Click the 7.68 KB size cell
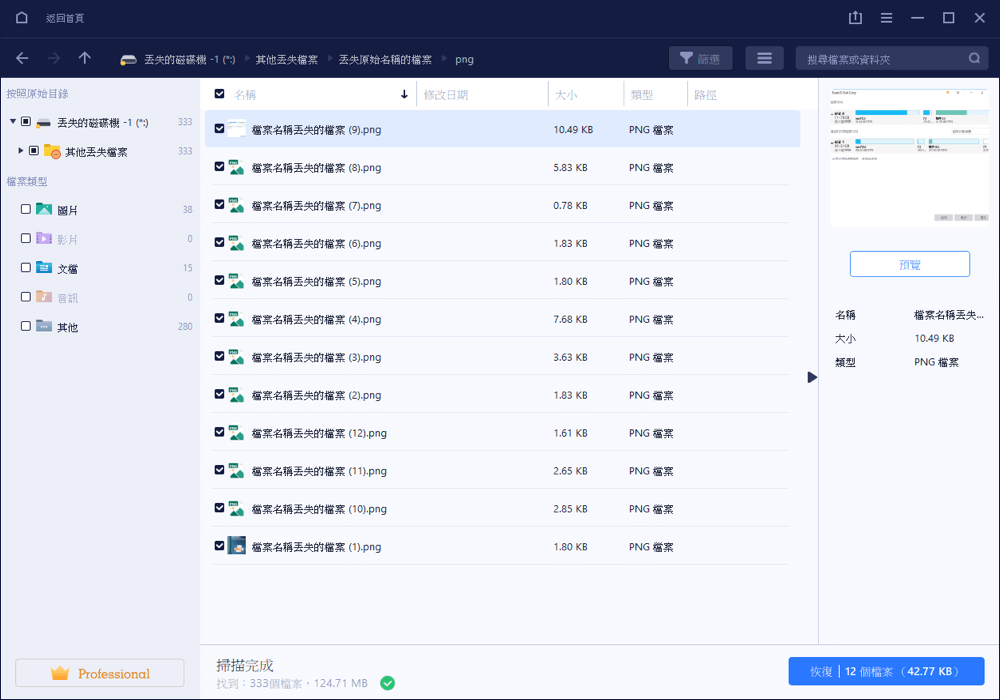Image resolution: width=1000 pixels, height=700 pixels. pos(570,319)
